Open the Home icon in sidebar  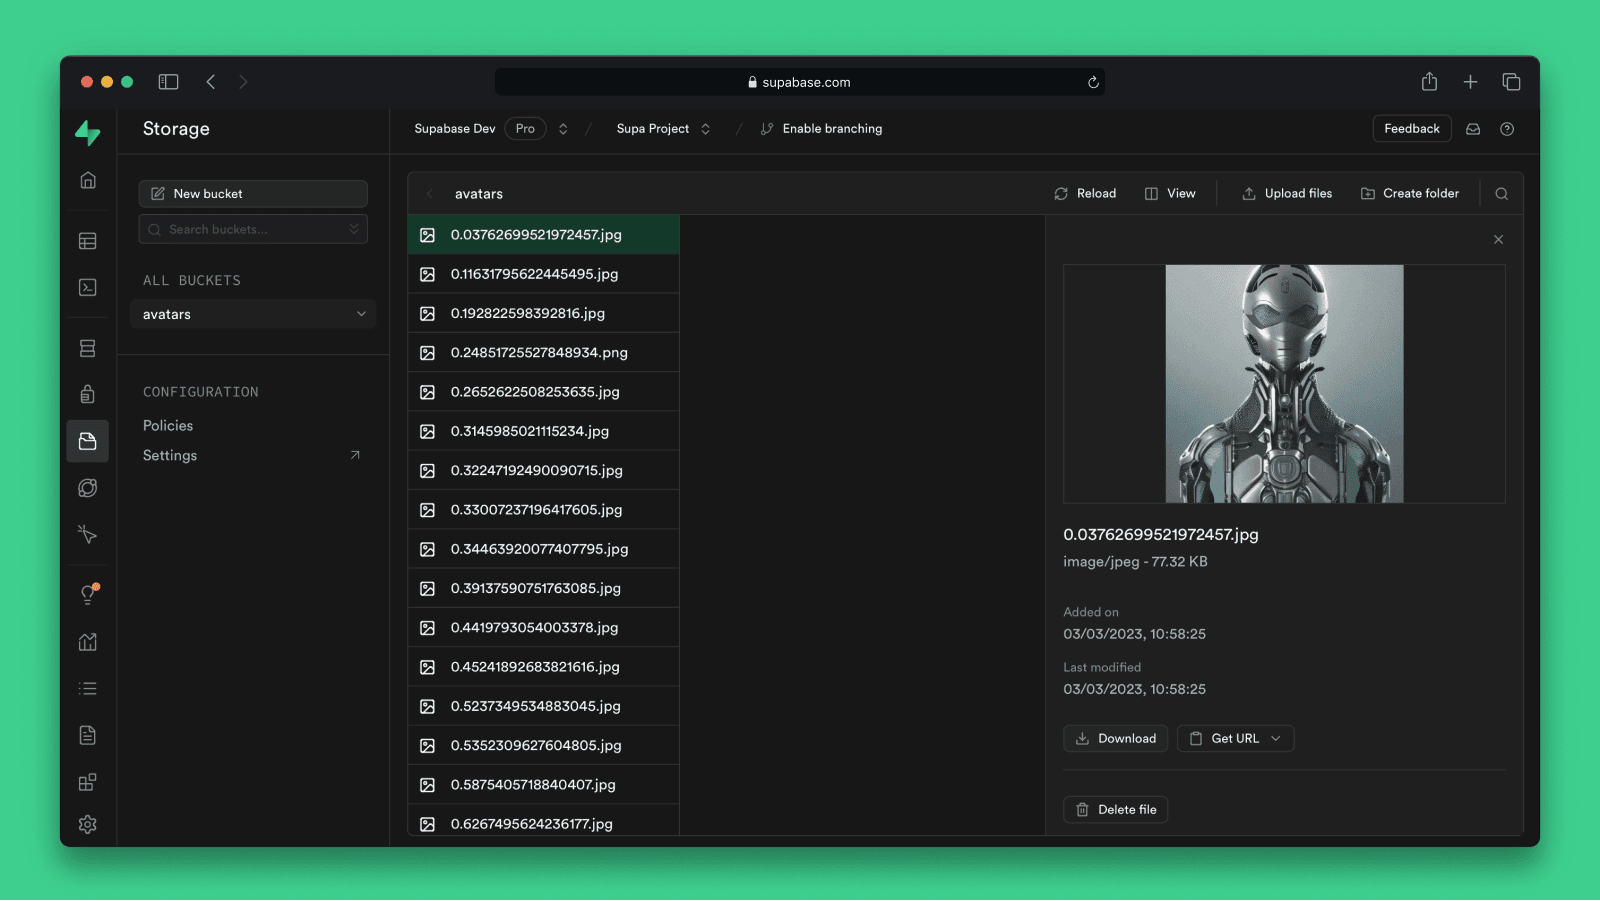(88, 180)
